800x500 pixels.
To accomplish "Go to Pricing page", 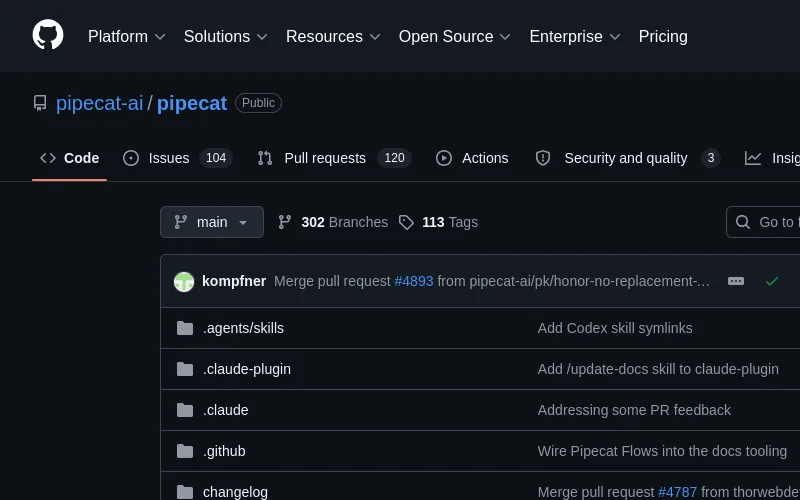I will (663, 37).
